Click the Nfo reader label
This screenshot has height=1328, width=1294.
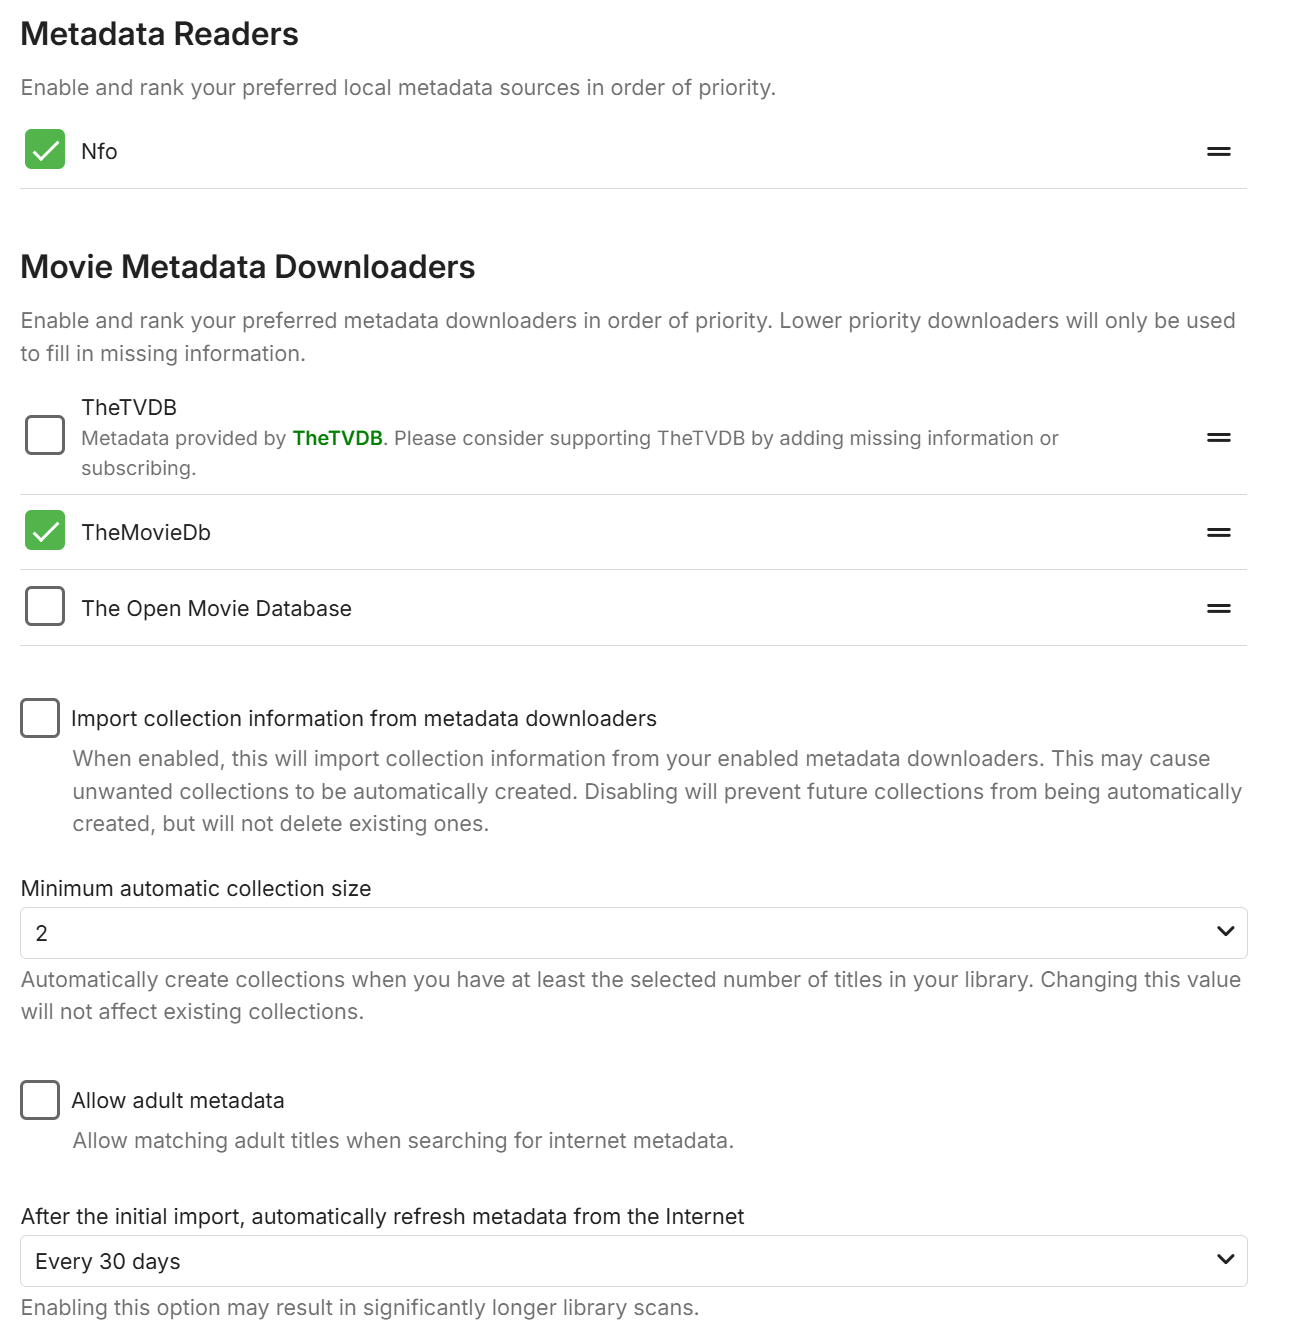click(x=99, y=152)
